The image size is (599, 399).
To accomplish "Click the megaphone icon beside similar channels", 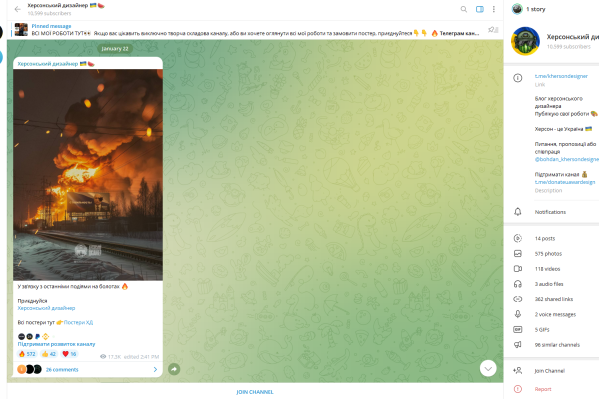I will pos(518,345).
